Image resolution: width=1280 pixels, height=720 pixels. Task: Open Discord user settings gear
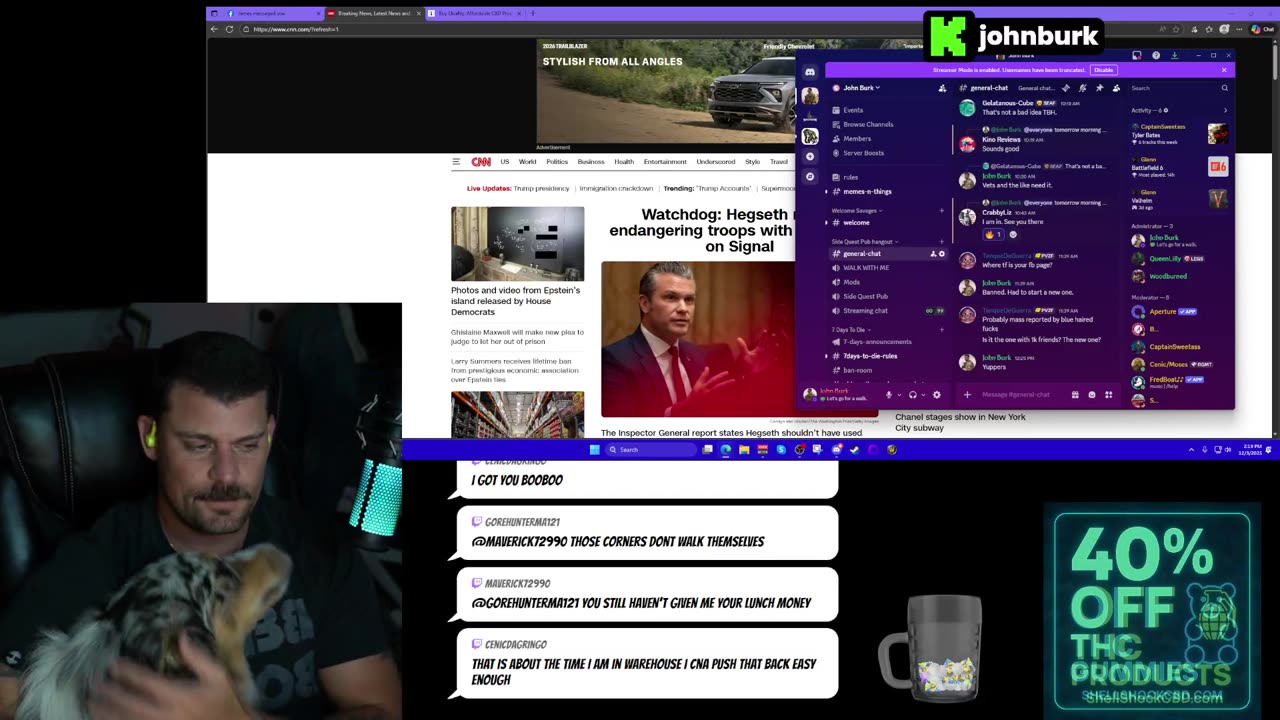(x=937, y=395)
